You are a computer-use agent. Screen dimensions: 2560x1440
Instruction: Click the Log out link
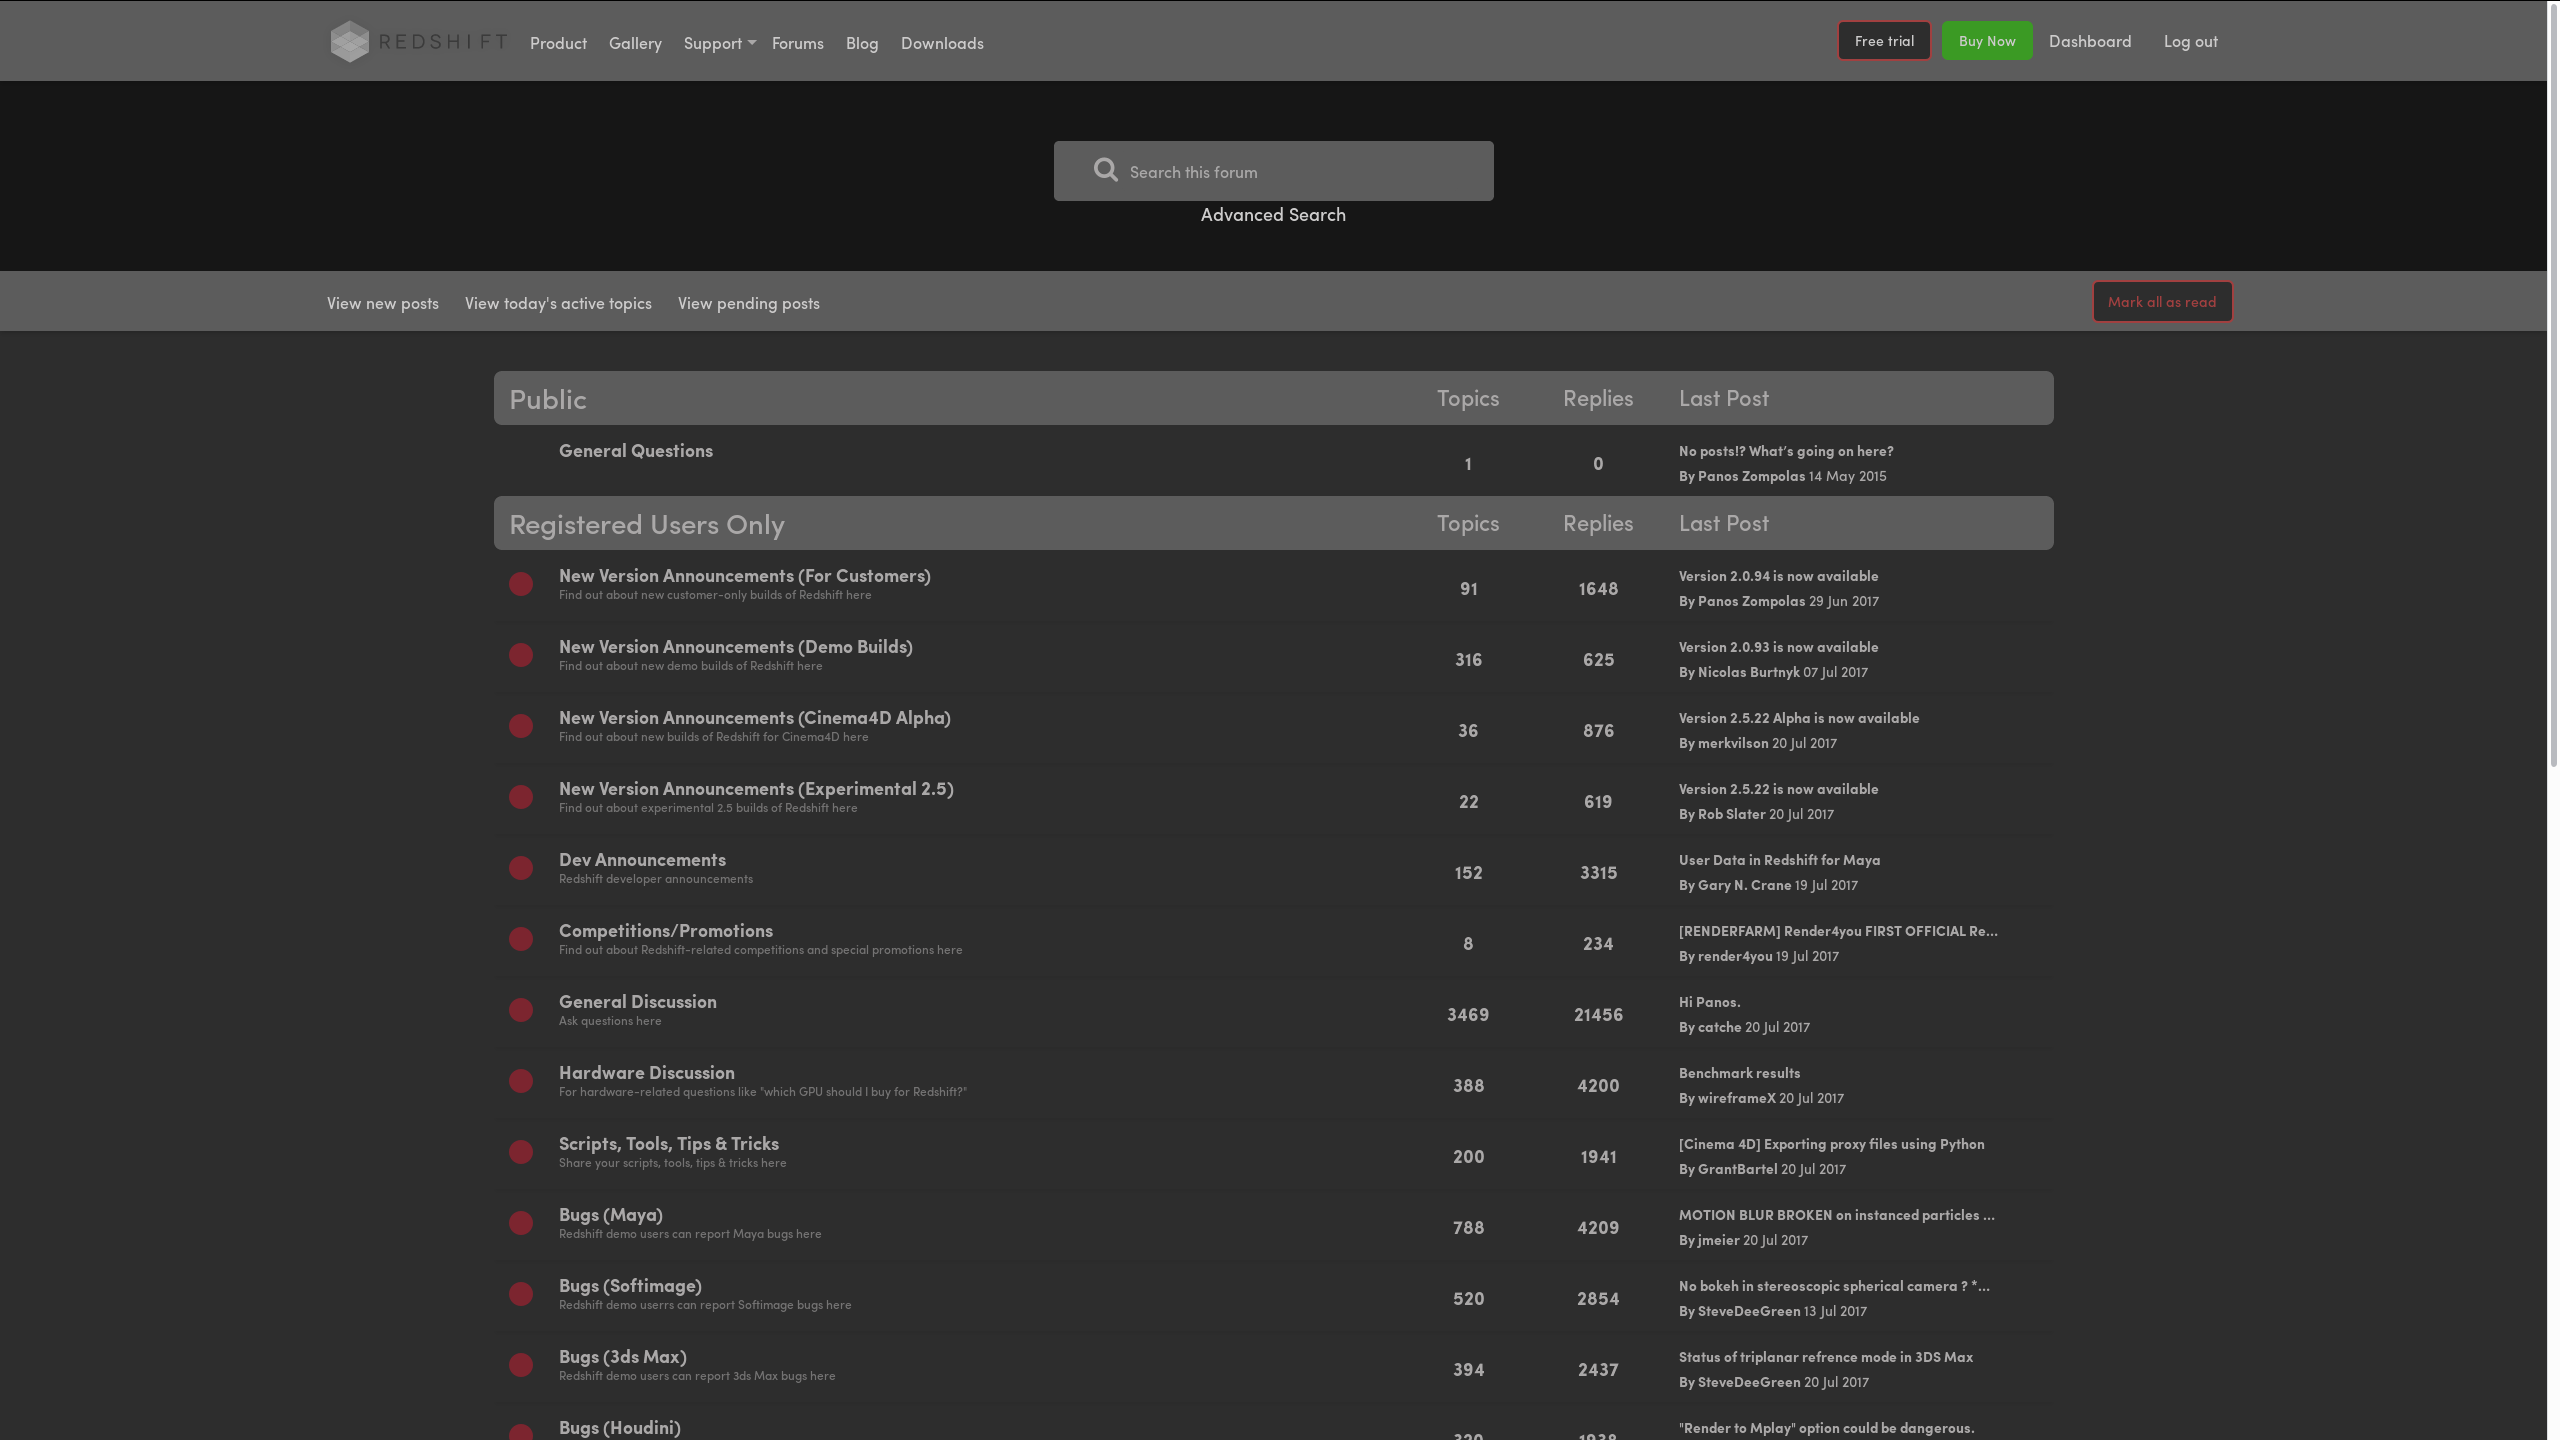click(2191, 41)
